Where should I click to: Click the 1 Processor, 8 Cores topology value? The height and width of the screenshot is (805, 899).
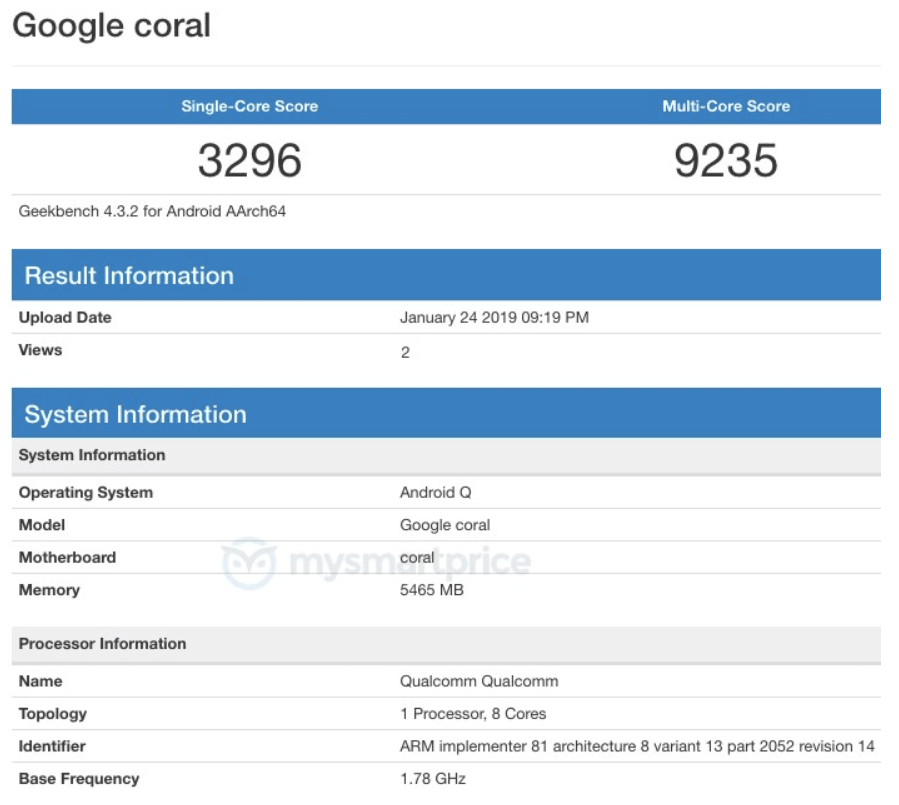(473, 714)
